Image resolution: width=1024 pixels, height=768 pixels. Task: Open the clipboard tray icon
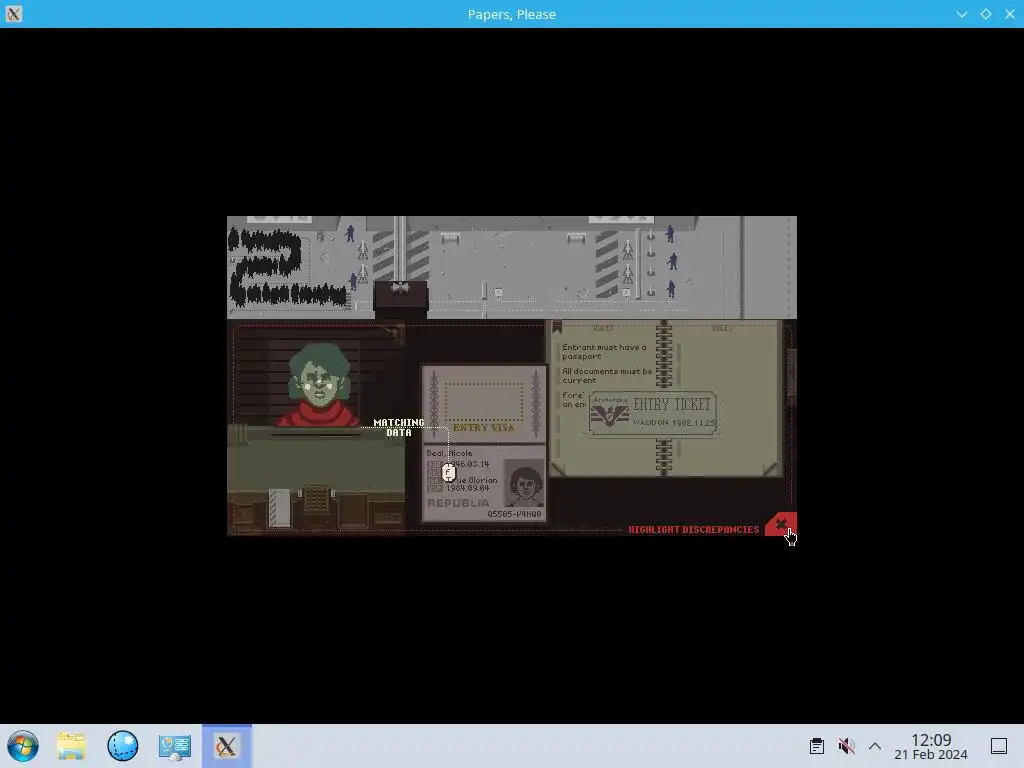[816, 746]
